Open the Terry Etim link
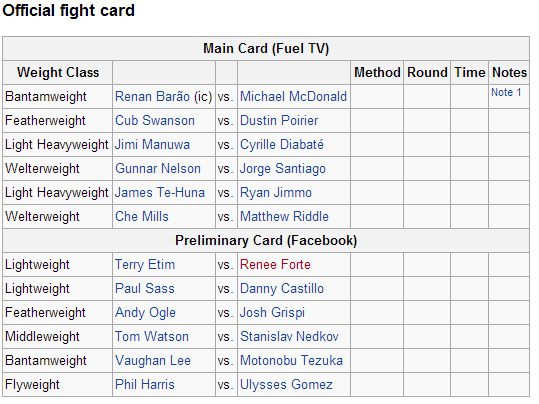The width and height of the screenshot is (539, 404). 145,265
